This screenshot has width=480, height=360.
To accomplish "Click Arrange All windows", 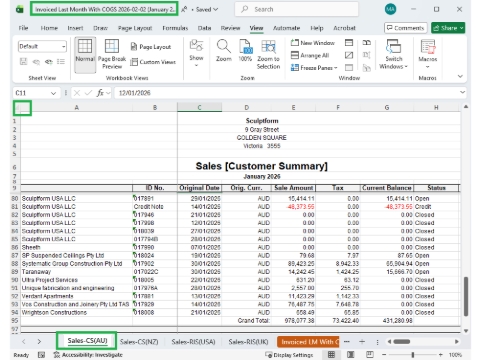I will click(310, 55).
